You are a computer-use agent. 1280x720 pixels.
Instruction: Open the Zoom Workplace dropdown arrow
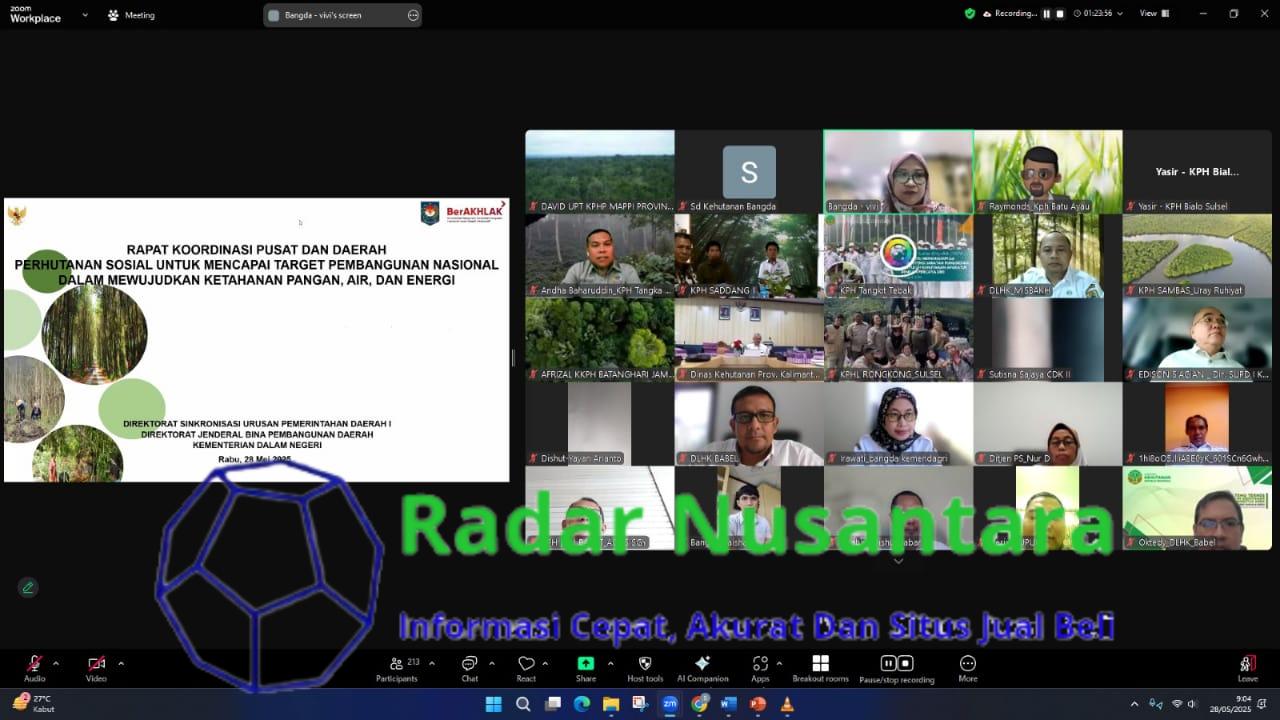pyautogui.click(x=84, y=15)
